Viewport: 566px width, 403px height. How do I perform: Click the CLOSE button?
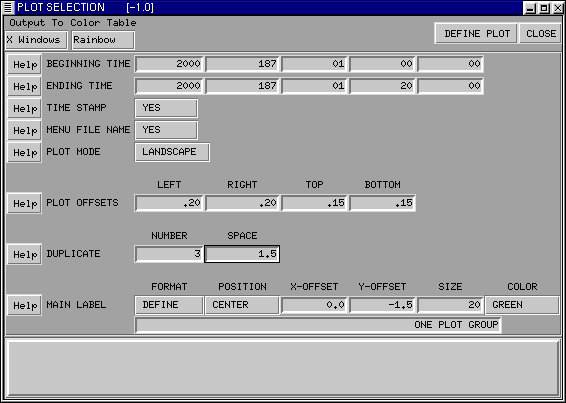540,34
